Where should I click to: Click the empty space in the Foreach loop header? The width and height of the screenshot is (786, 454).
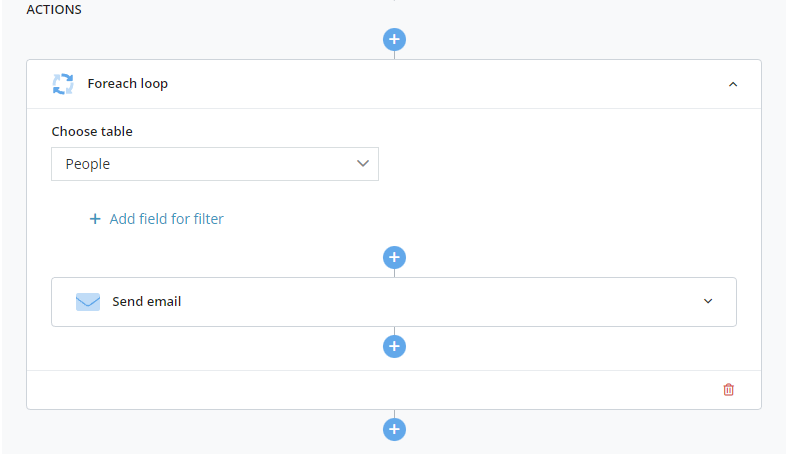pos(446,84)
